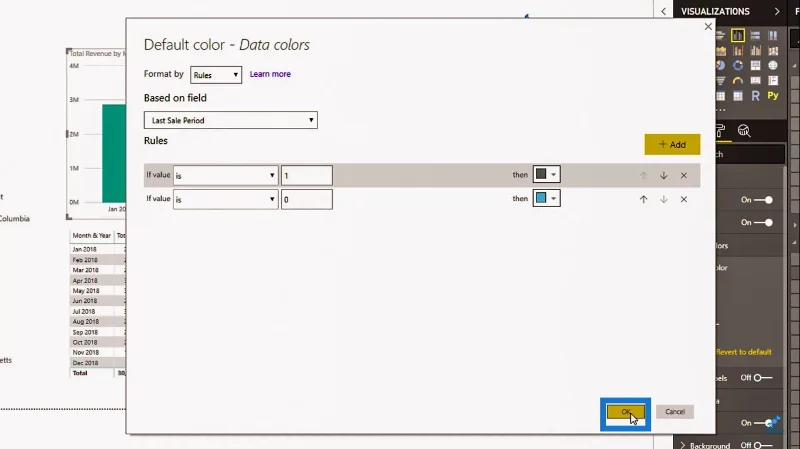800x449 pixels.
Task: Pick the treemap visualization
Action: tap(756, 66)
